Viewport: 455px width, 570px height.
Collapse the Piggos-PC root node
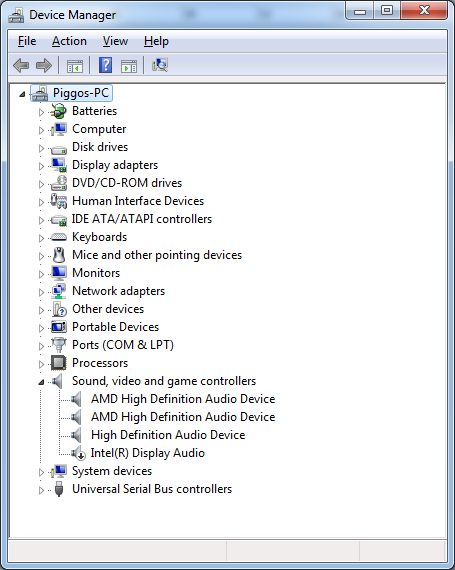(x=22, y=94)
